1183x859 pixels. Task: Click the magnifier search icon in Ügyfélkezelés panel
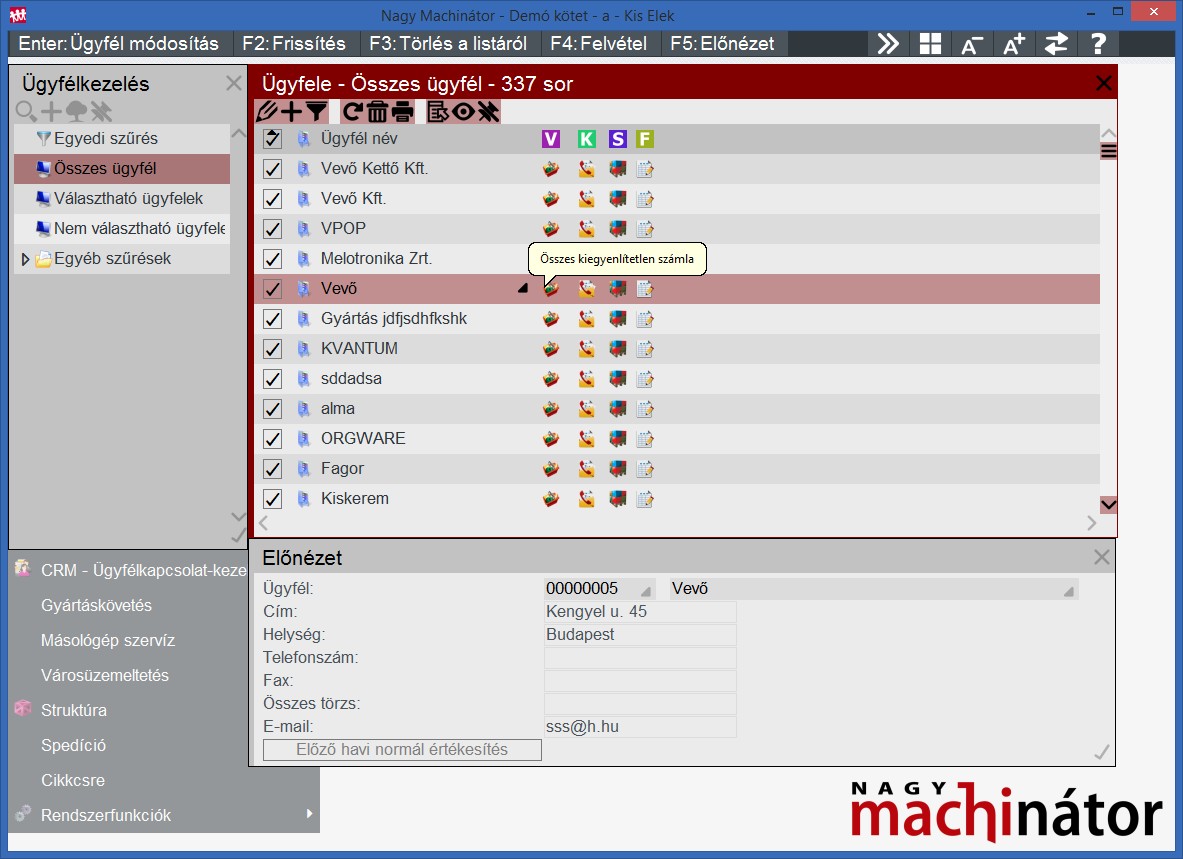click(26, 112)
